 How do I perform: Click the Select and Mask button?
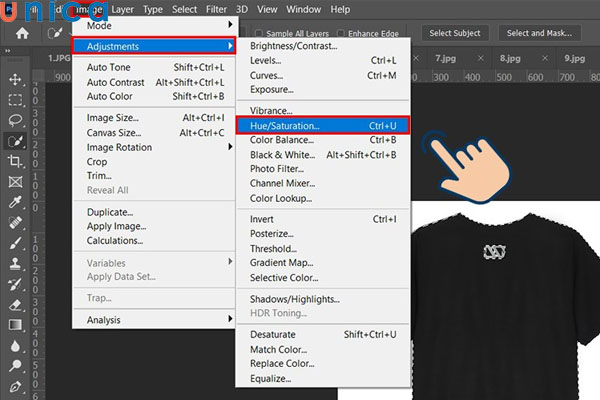(x=538, y=33)
